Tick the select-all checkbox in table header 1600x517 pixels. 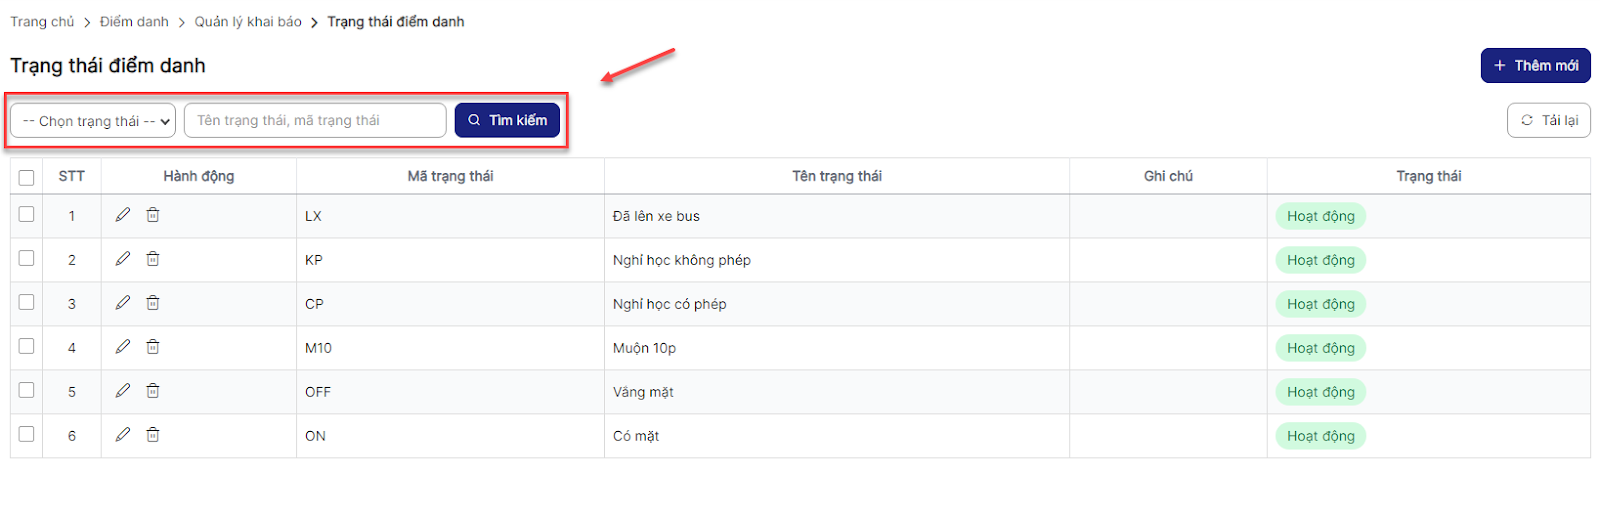coord(27,177)
